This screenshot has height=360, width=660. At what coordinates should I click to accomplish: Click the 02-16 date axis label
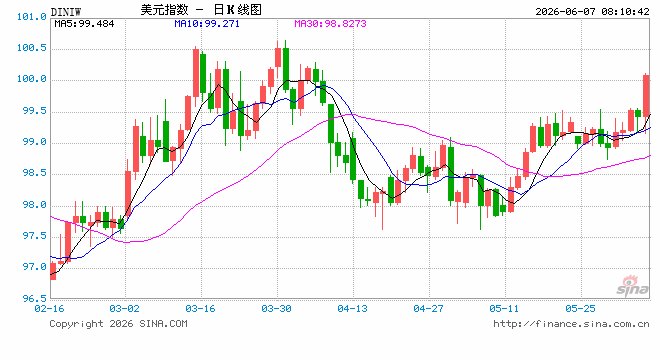tap(49, 309)
